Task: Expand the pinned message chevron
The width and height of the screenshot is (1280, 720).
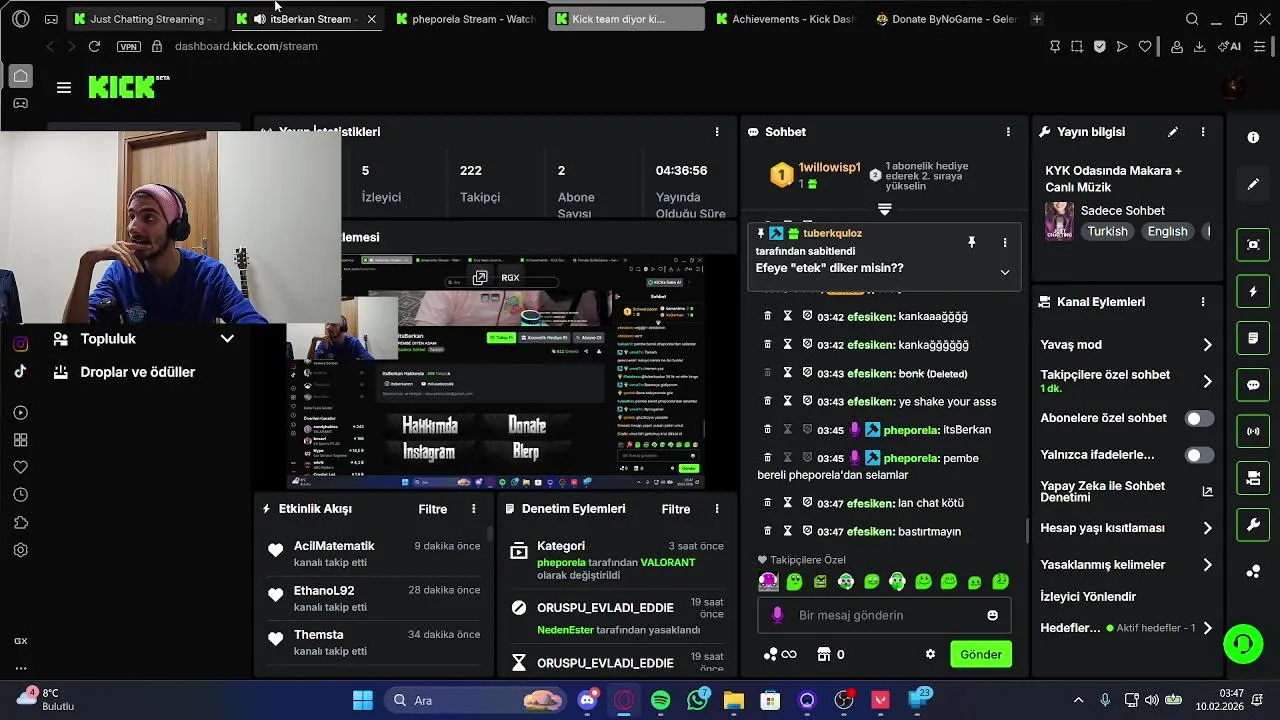Action: click(x=1005, y=272)
